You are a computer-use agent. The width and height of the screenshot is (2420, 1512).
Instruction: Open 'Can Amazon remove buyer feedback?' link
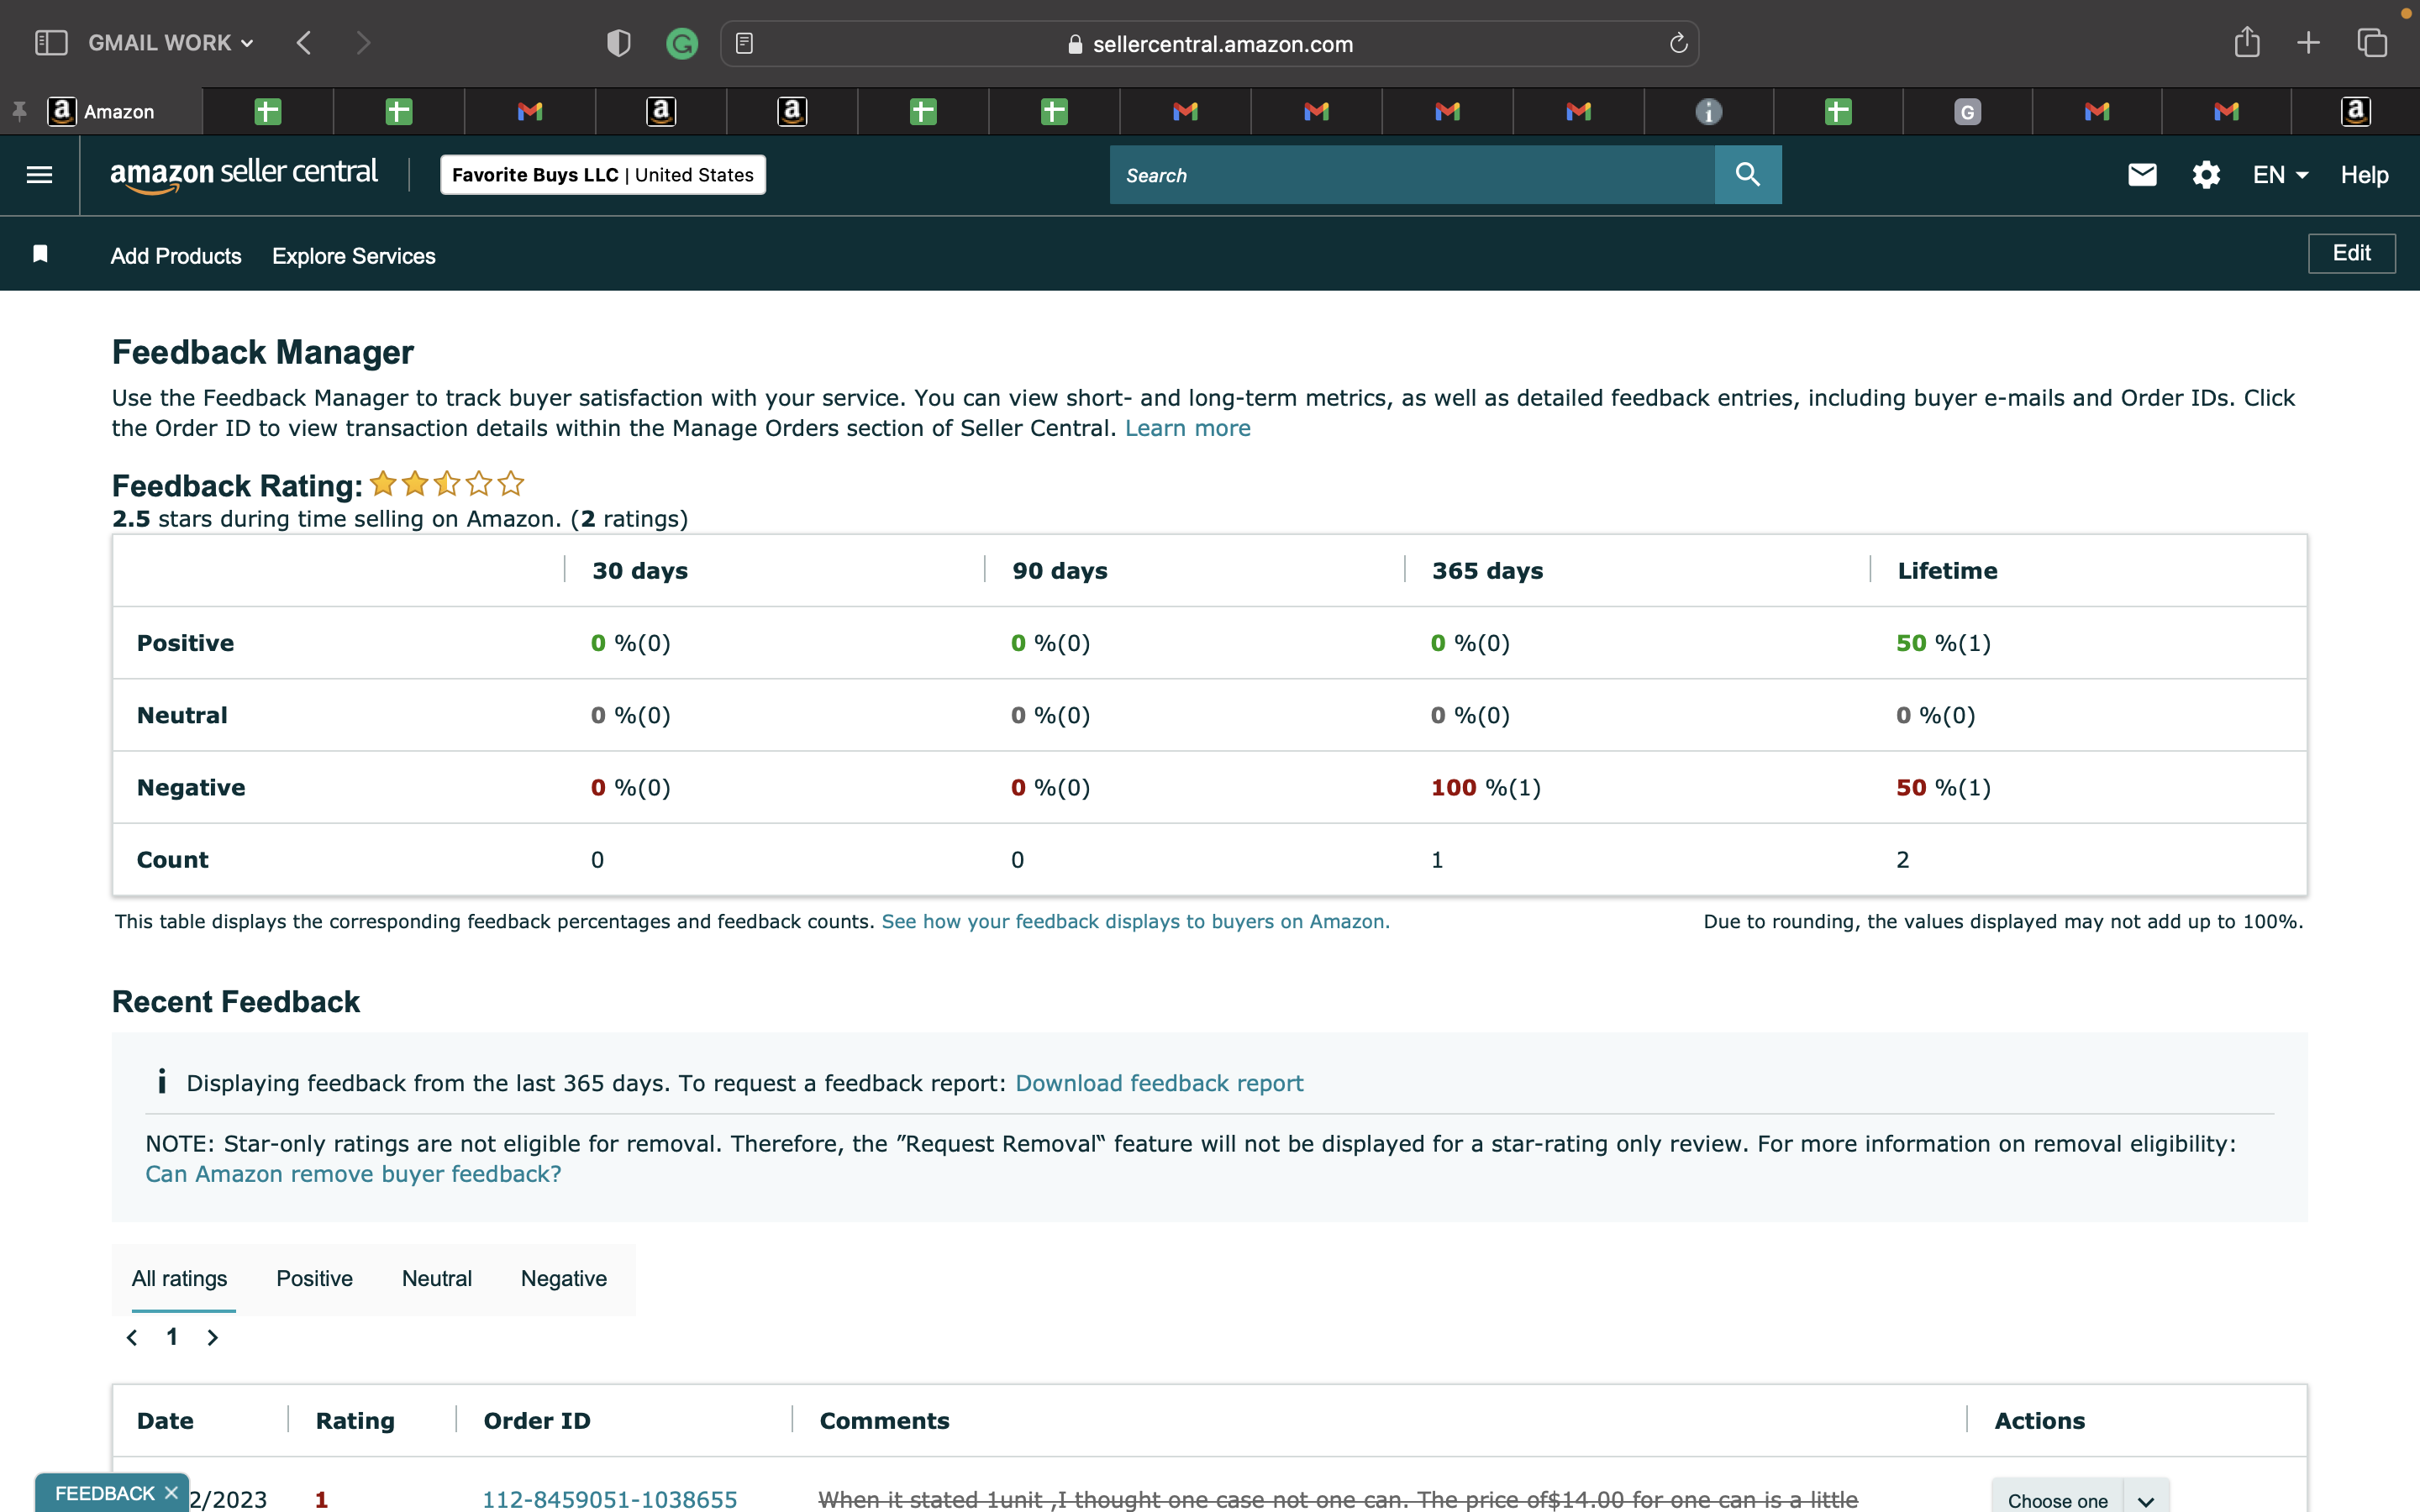pos(353,1174)
